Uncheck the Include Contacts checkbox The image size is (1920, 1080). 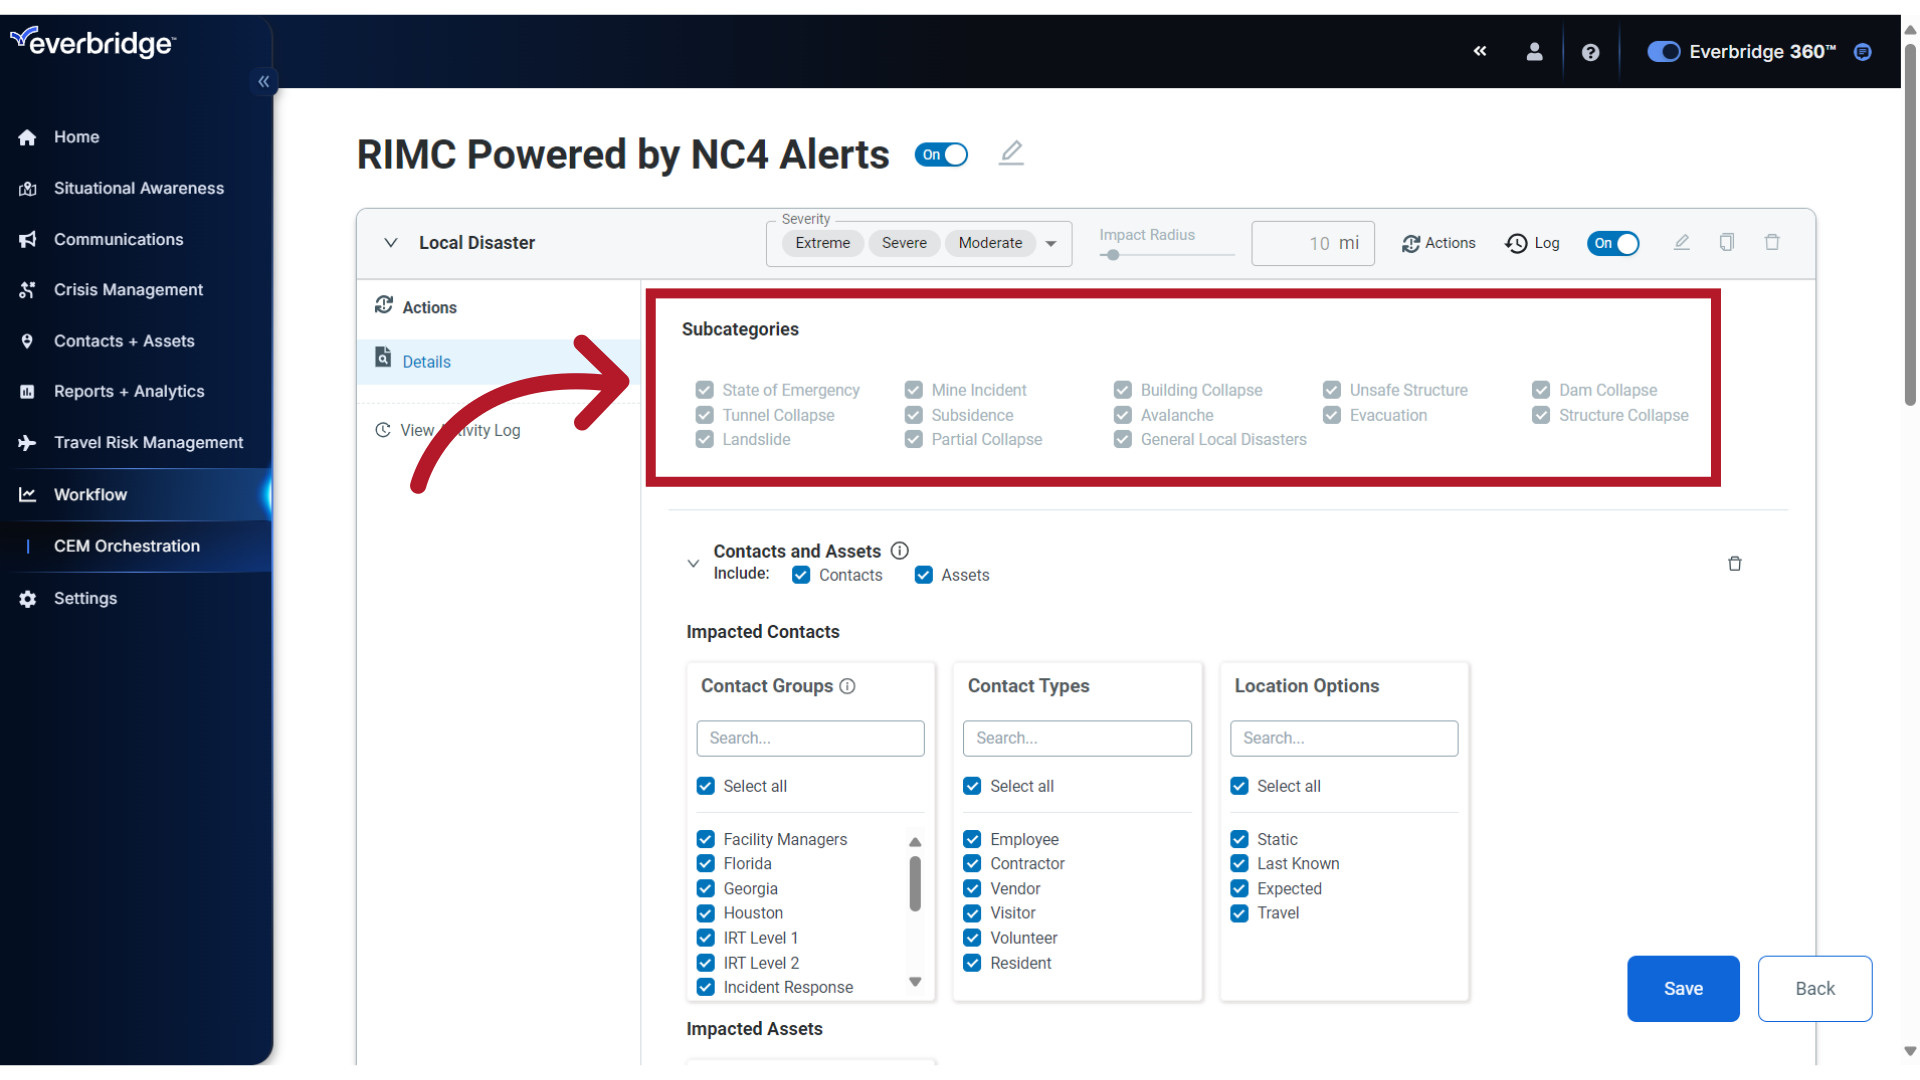click(801, 575)
